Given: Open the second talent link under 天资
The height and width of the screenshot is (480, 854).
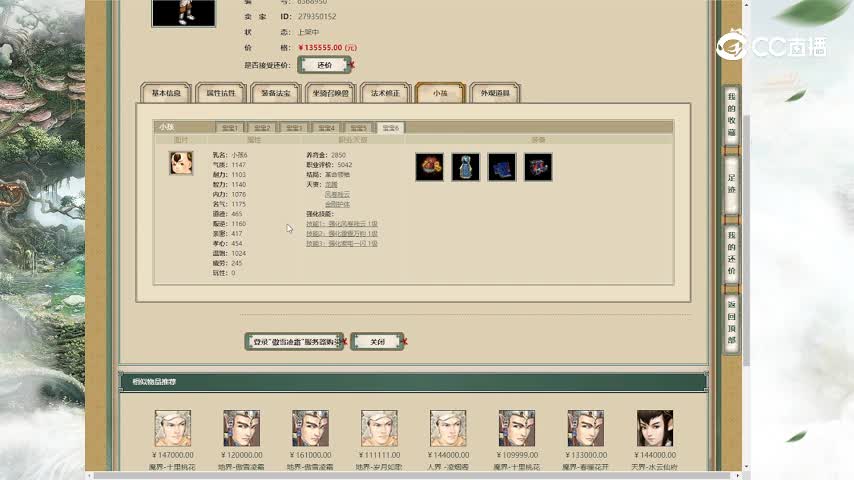Looking at the screenshot, I should (338, 195).
